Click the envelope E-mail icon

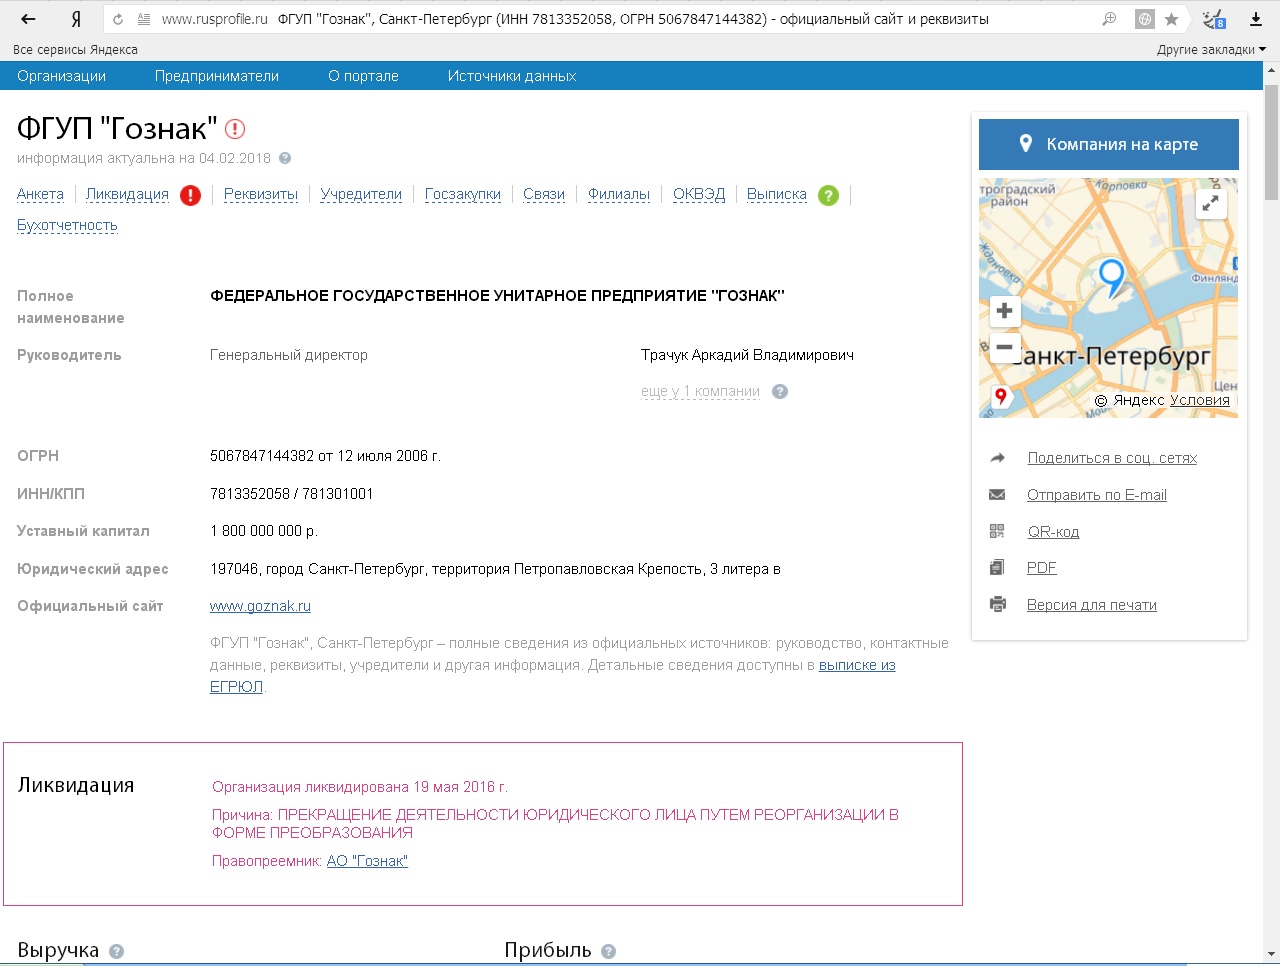pyautogui.click(x=997, y=495)
